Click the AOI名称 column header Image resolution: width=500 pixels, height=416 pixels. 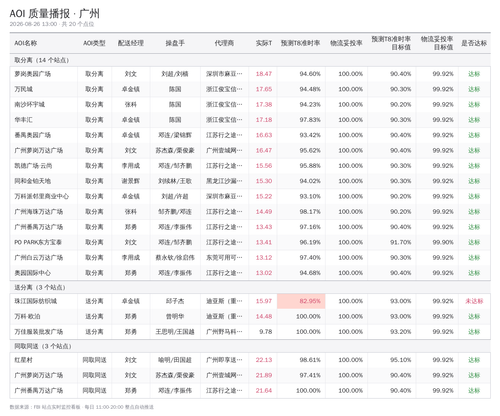coord(26,43)
